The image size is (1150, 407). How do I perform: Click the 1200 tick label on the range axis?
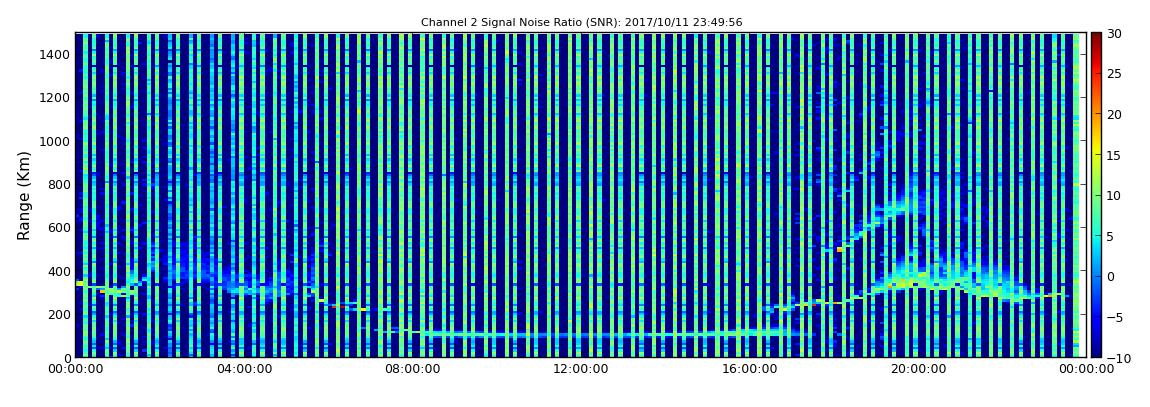click(x=56, y=98)
